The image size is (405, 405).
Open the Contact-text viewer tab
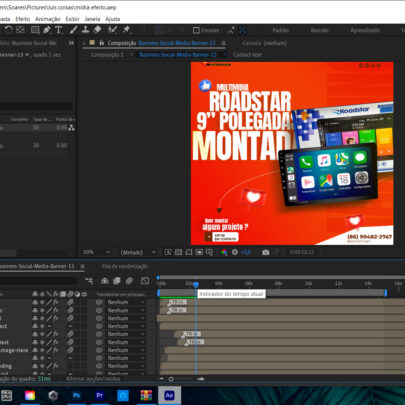[x=247, y=55]
